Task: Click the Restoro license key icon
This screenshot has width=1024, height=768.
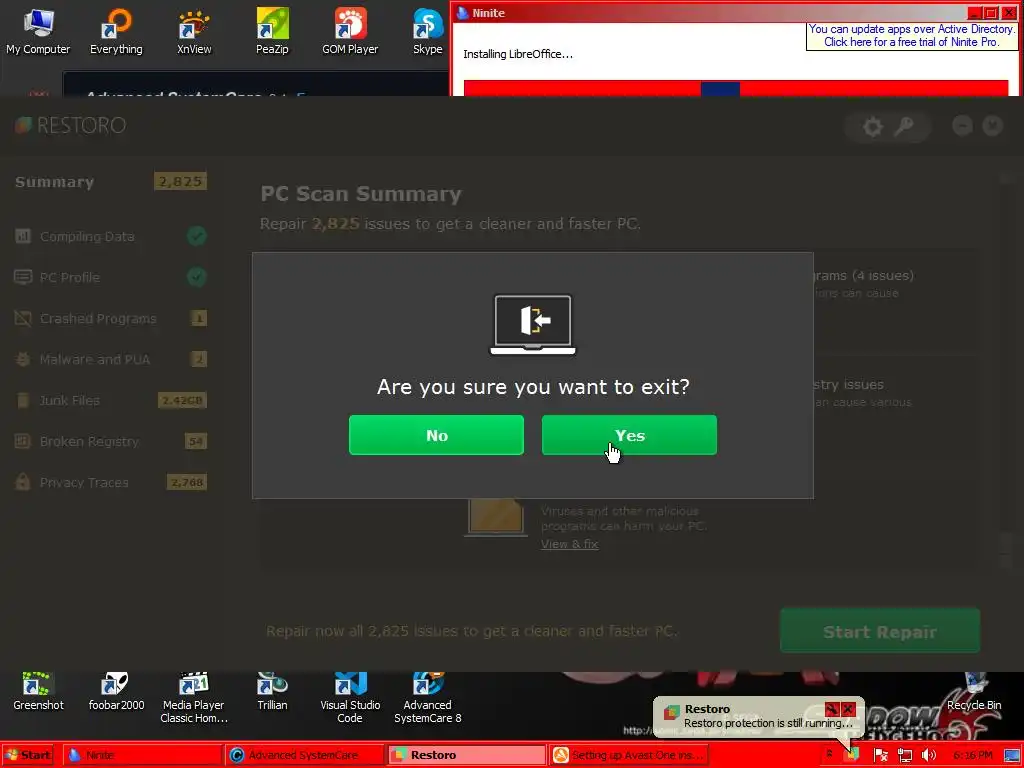Action: (x=904, y=126)
